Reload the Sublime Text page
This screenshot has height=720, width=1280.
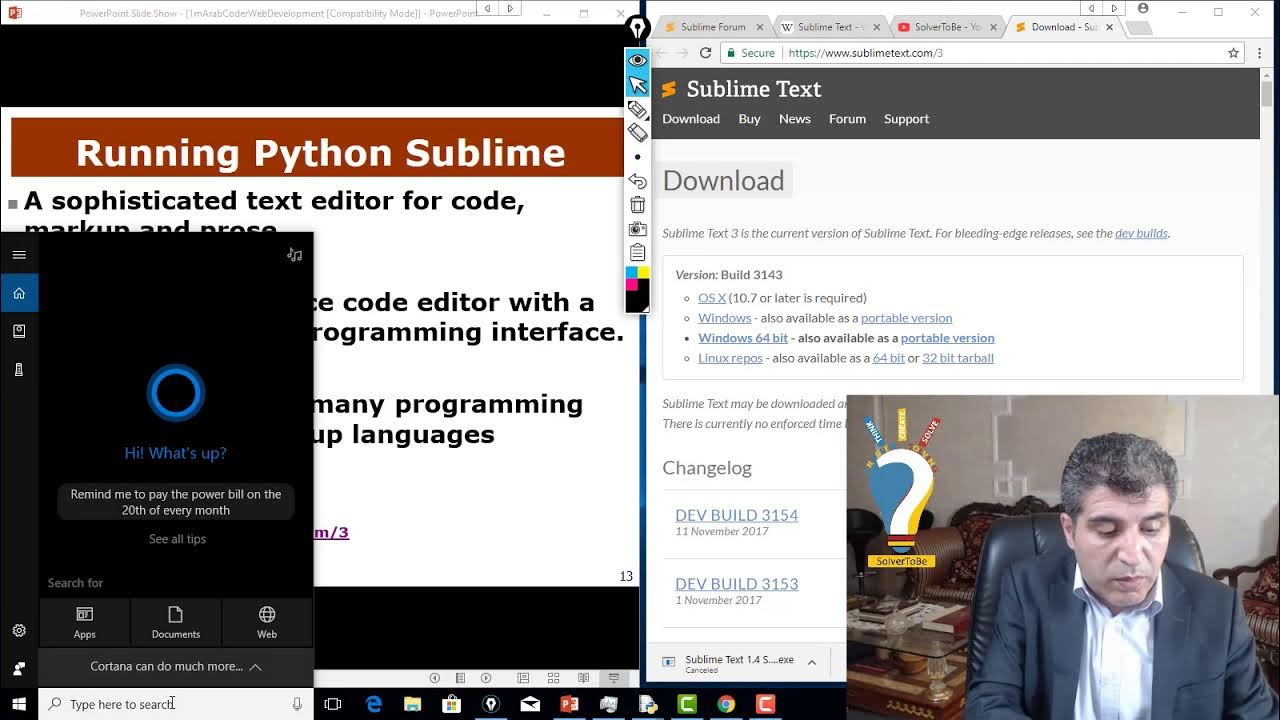[x=705, y=53]
